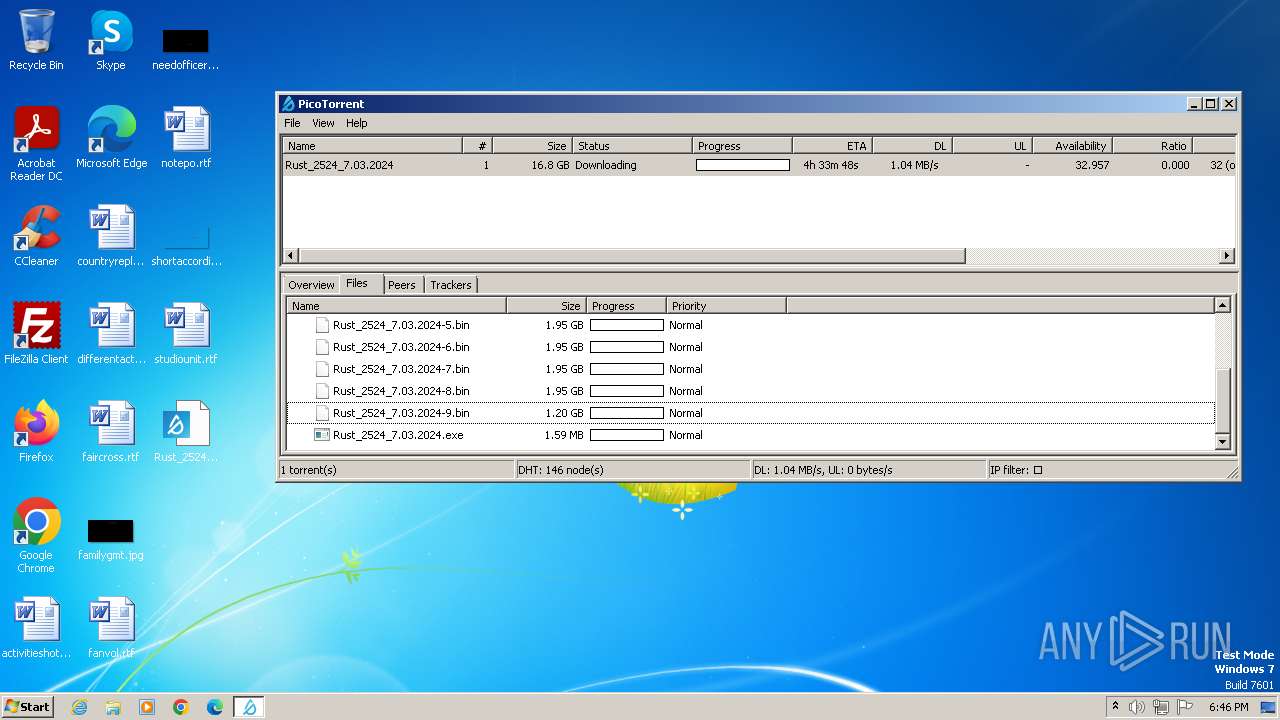Click the CCleaner desktop shortcut
This screenshot has height=720, width=1280.
point(36,236)
